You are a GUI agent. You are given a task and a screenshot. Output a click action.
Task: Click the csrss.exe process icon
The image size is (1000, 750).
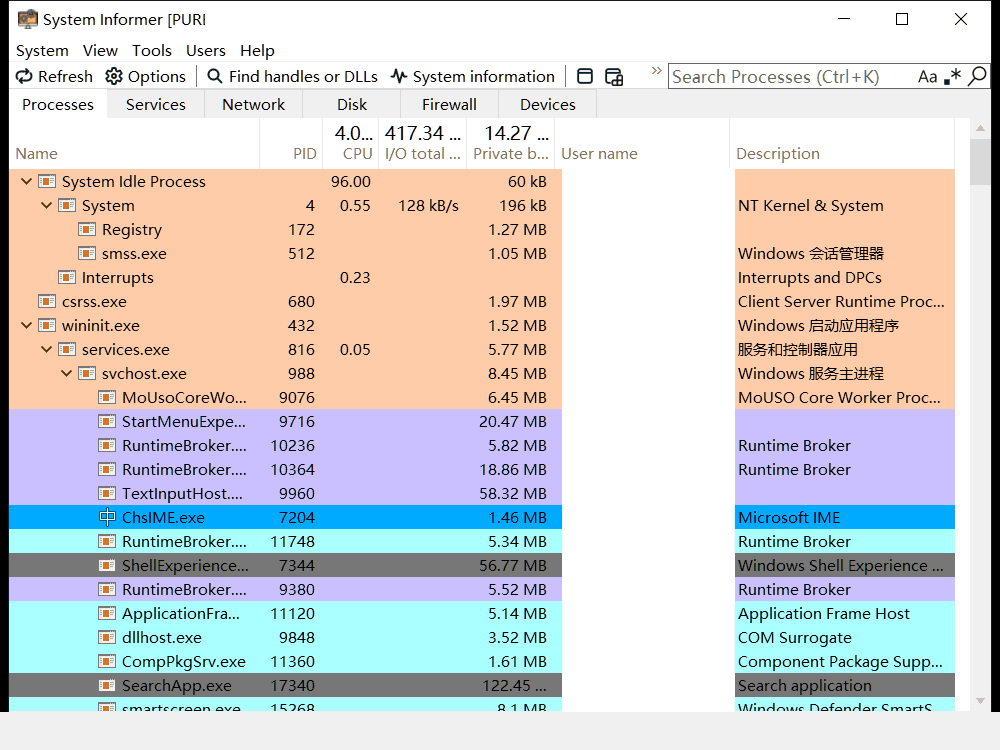click(47, 301)
